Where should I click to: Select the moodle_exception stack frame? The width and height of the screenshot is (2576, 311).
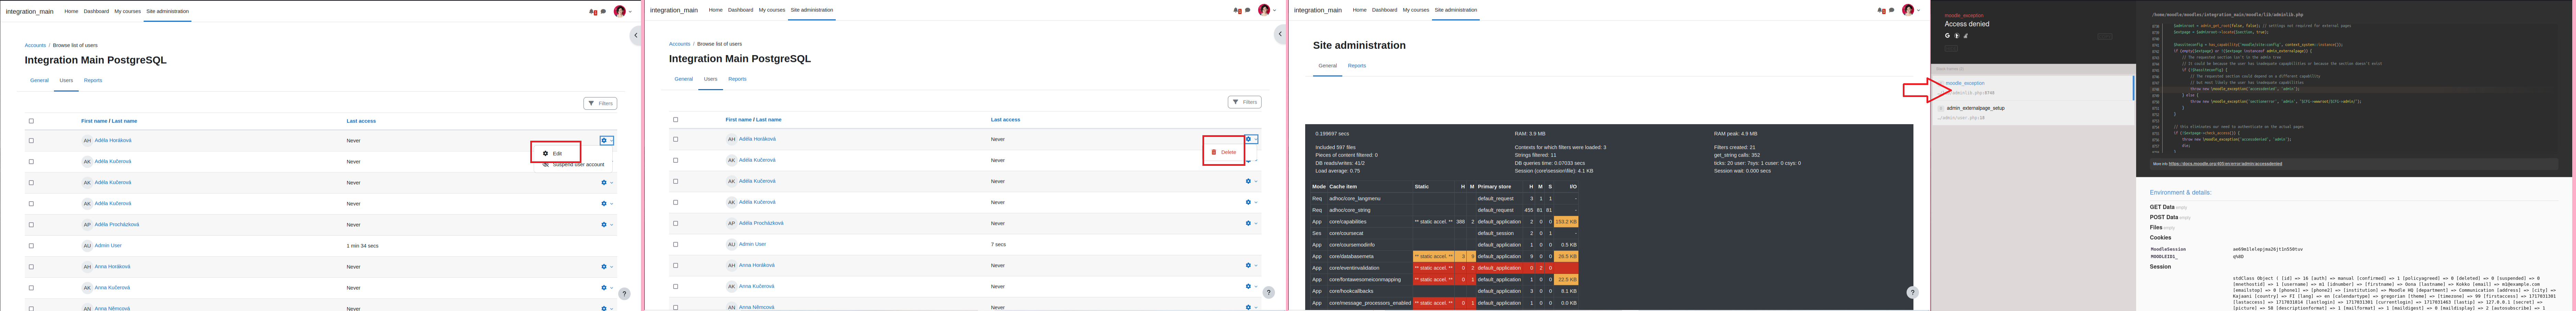2033,88
